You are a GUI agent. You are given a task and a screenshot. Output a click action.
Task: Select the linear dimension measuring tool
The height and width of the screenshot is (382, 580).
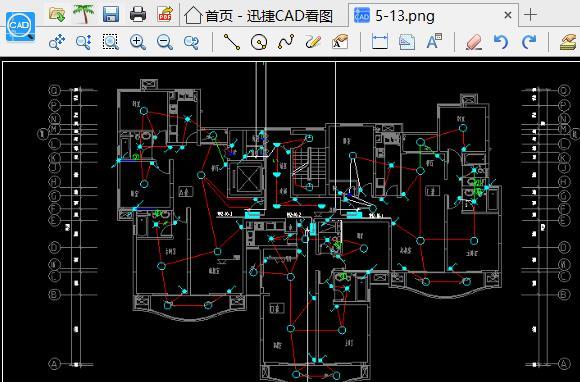380,42
